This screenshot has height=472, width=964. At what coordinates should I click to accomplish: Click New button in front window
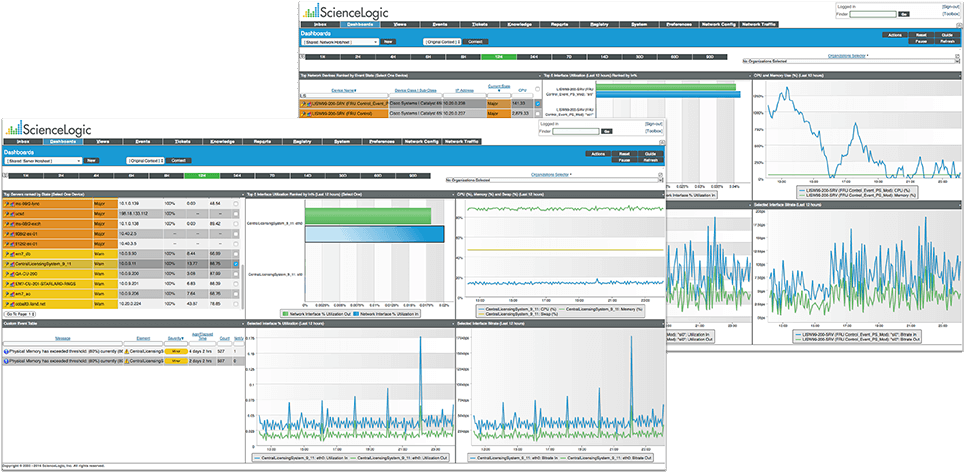[x=92, y=160]
